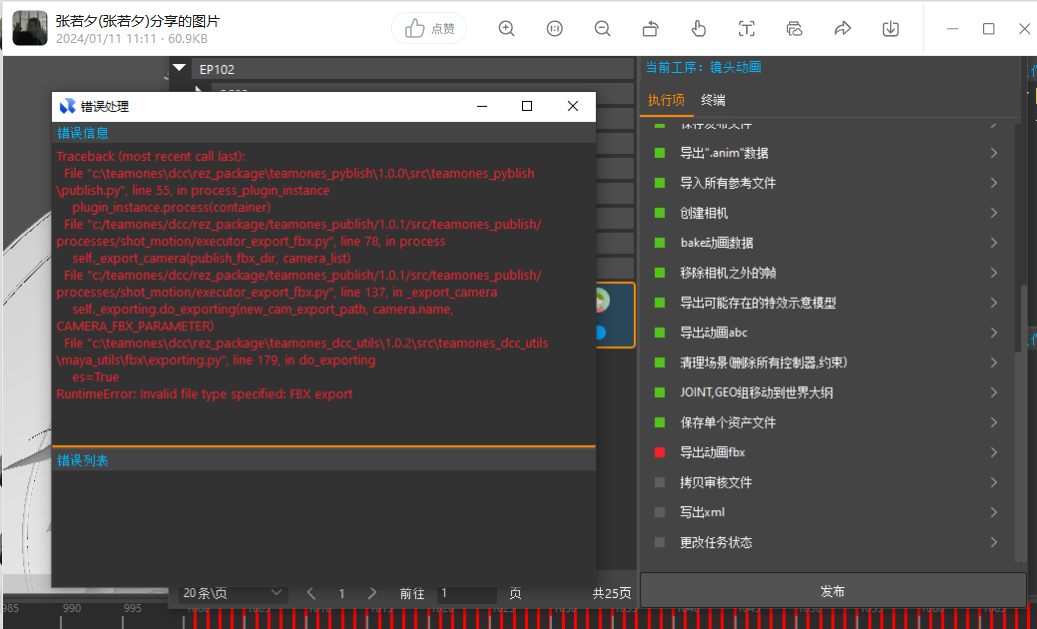1037x629 pixels.
Task: Click the 前往 page number input field
Action: [x=466, y=594]
